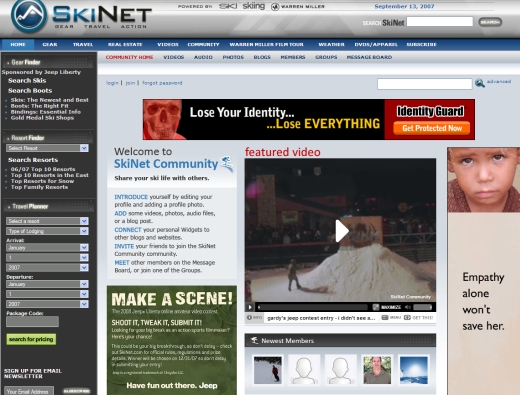Click the video volume speaker icon
The image size is (520, 395).
tap(407, 307)
